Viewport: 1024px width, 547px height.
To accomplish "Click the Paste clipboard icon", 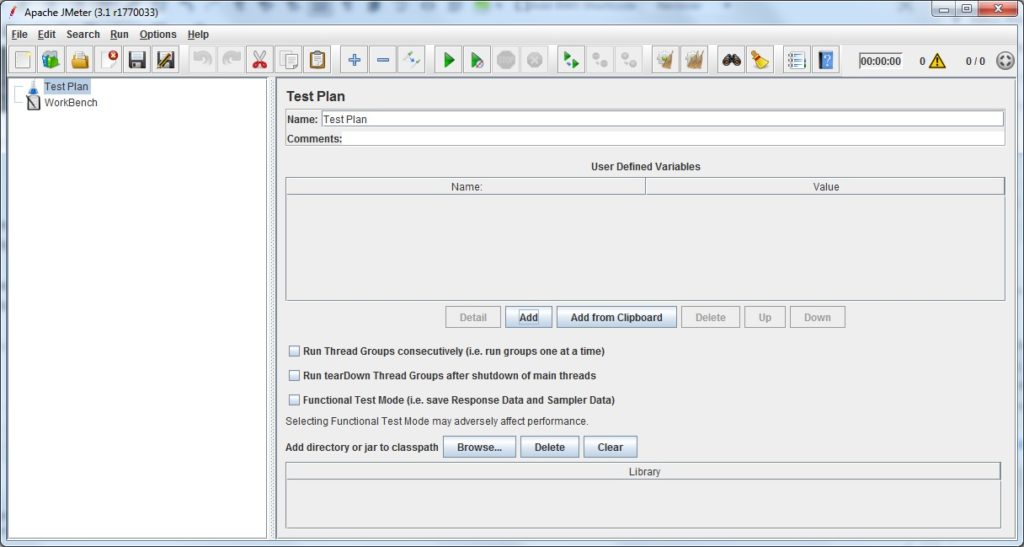I will tap(317, 61).
